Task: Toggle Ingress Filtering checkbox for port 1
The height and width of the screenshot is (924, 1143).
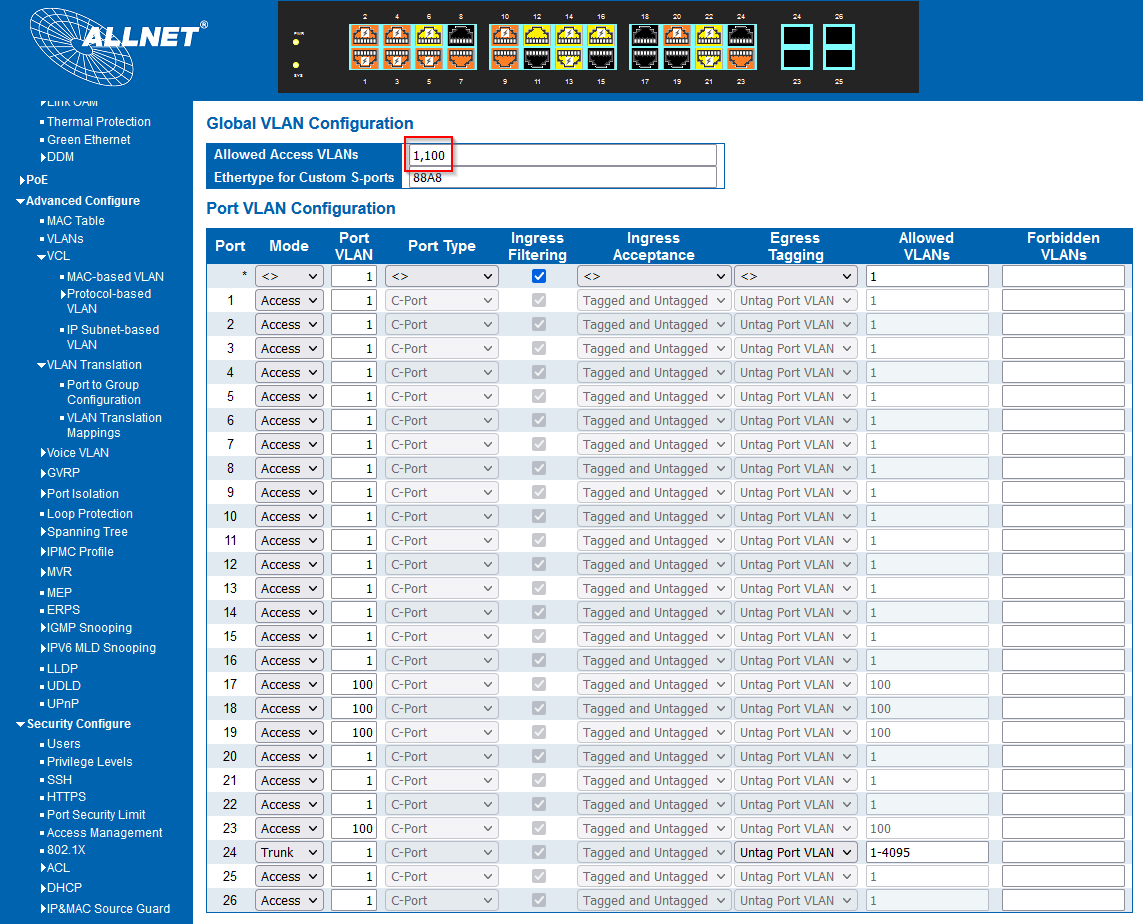Action: pyautogui.click(x=539, y=300)
